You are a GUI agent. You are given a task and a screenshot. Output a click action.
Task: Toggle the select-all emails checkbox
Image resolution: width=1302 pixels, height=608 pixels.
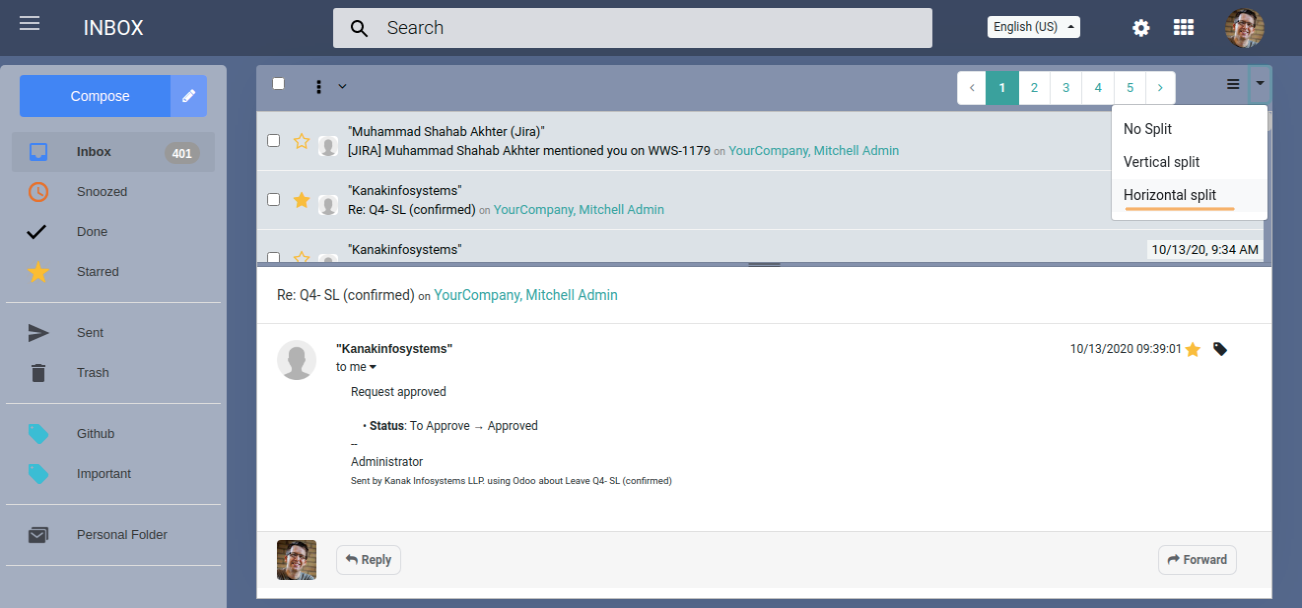point(278,84)
